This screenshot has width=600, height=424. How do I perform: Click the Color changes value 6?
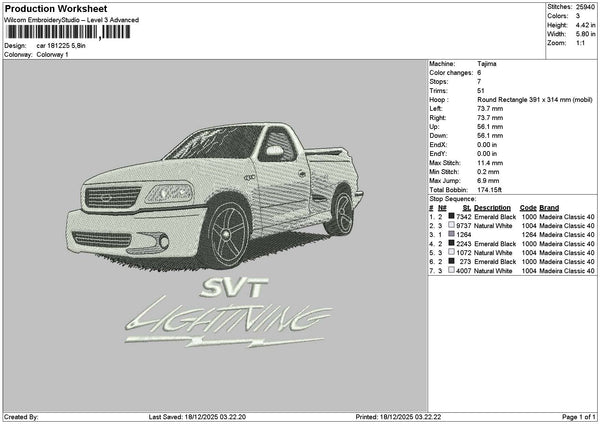coord(479,73)
